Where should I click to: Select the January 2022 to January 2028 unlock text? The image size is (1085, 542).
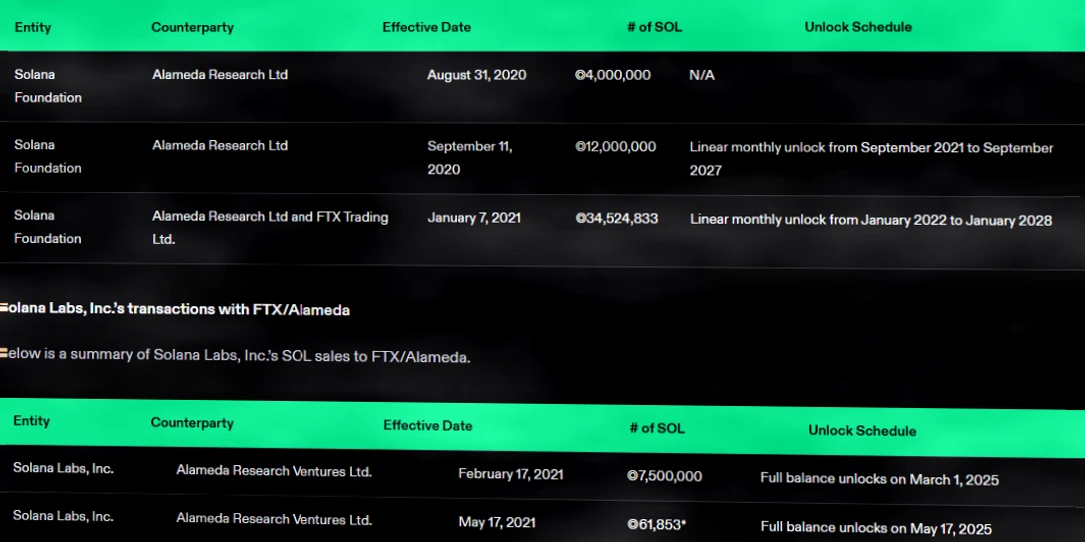click(870, 220)
